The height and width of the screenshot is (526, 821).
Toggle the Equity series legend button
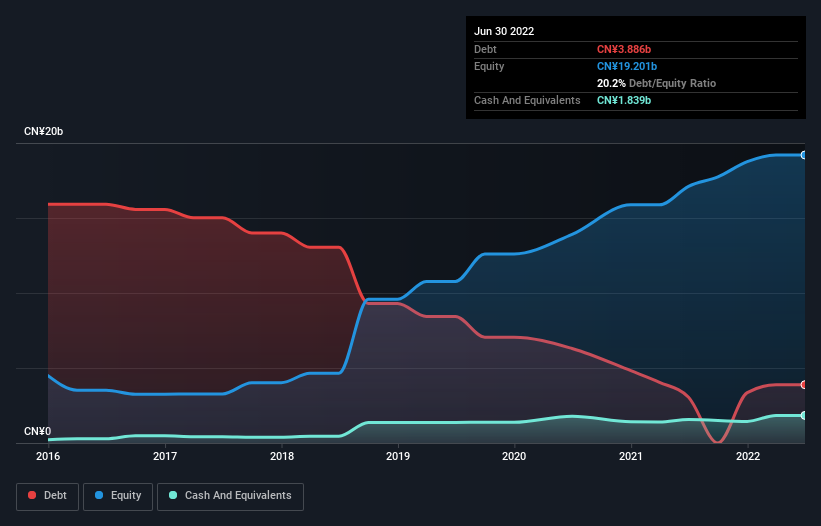[118, 496]
